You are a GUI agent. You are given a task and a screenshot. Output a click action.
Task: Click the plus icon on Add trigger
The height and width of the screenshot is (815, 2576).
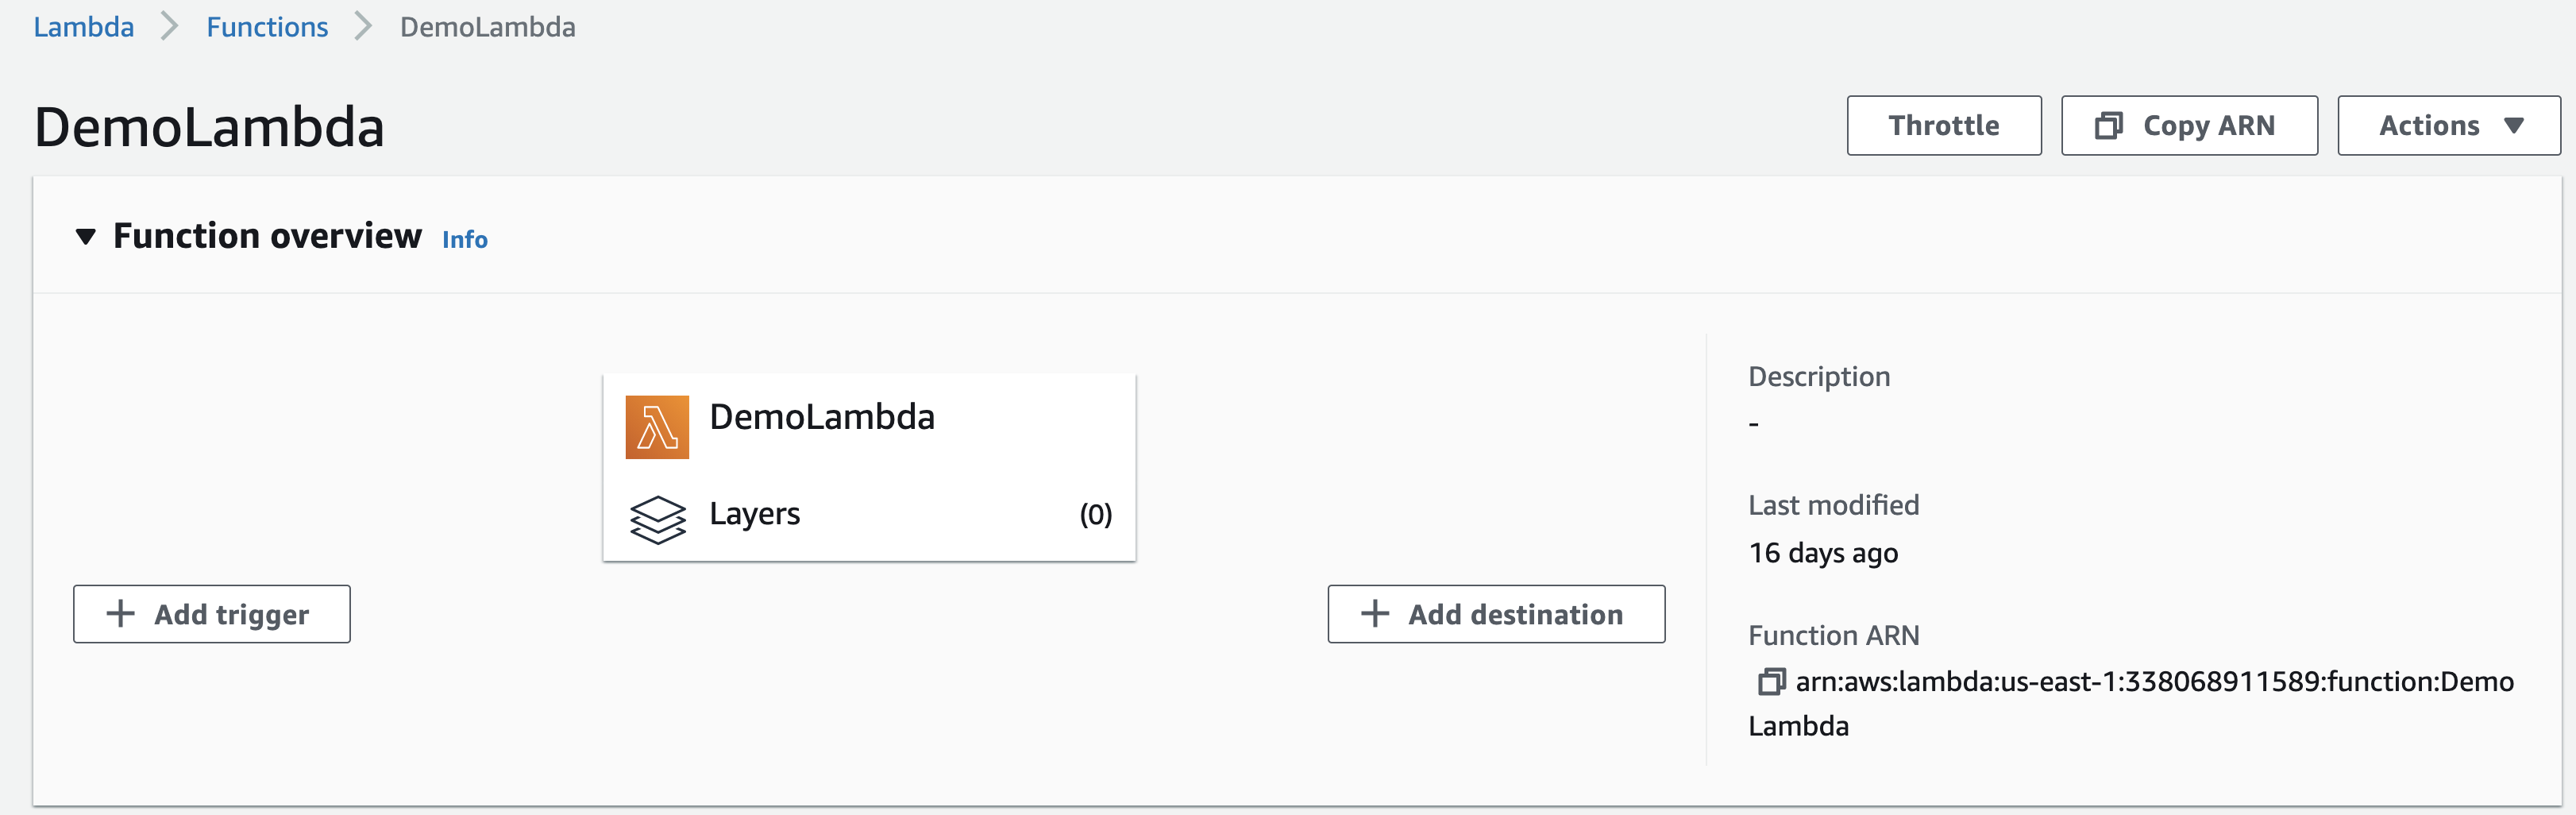[121, 614]
